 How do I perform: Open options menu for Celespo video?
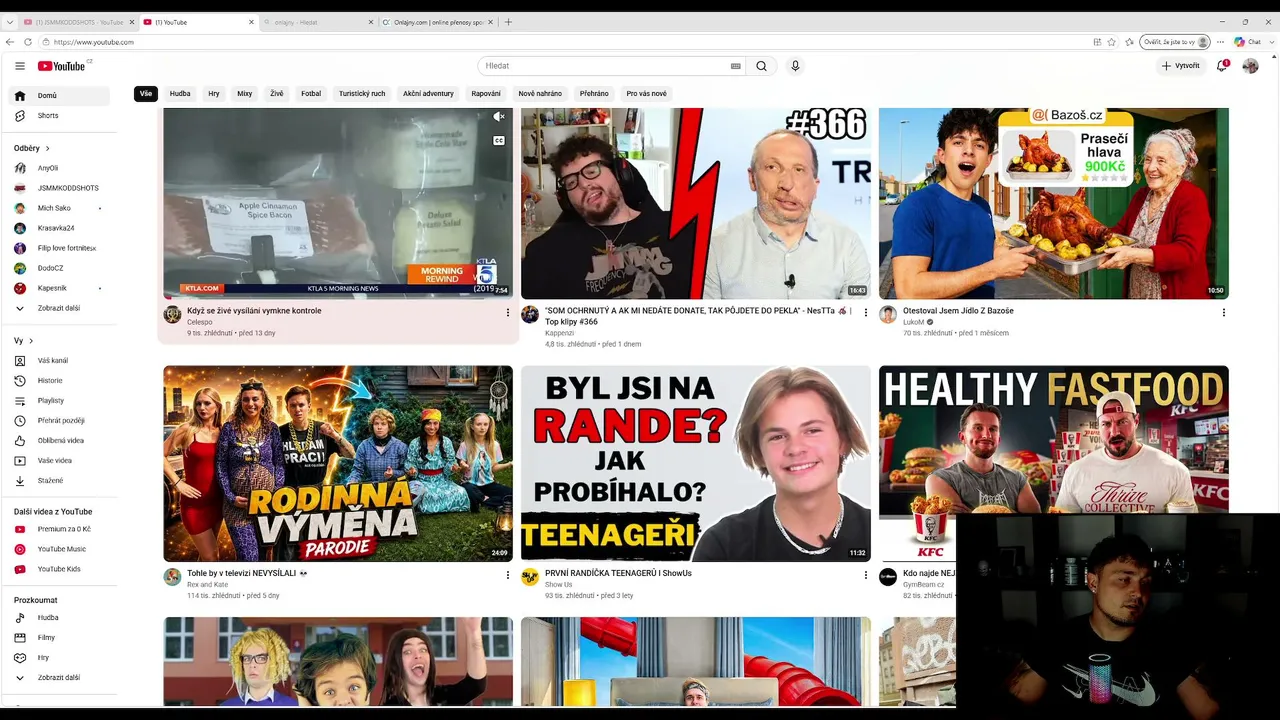point(508,313)
